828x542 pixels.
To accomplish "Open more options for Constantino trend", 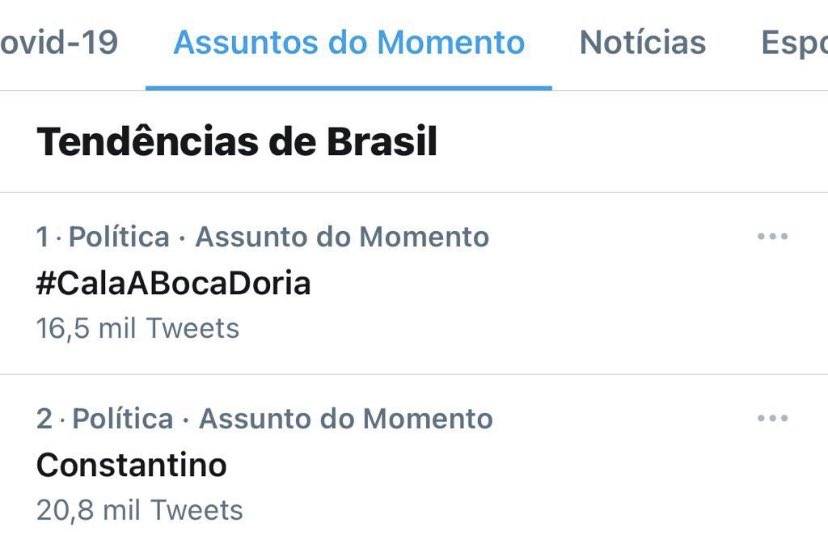I will point(772,418).
